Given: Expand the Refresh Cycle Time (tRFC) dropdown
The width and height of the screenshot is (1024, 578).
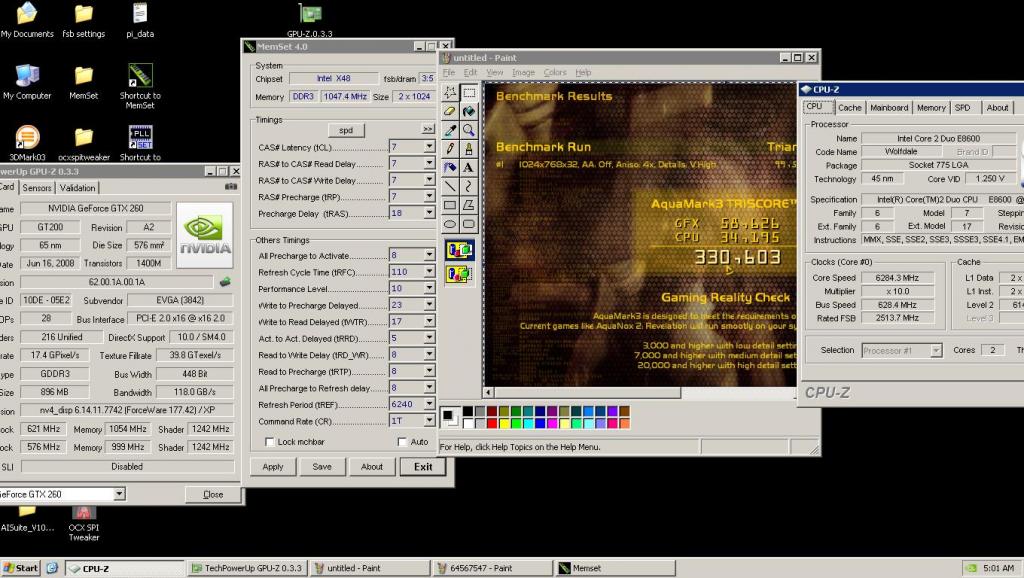Looking at the screenshot, I should pos(429,272).
